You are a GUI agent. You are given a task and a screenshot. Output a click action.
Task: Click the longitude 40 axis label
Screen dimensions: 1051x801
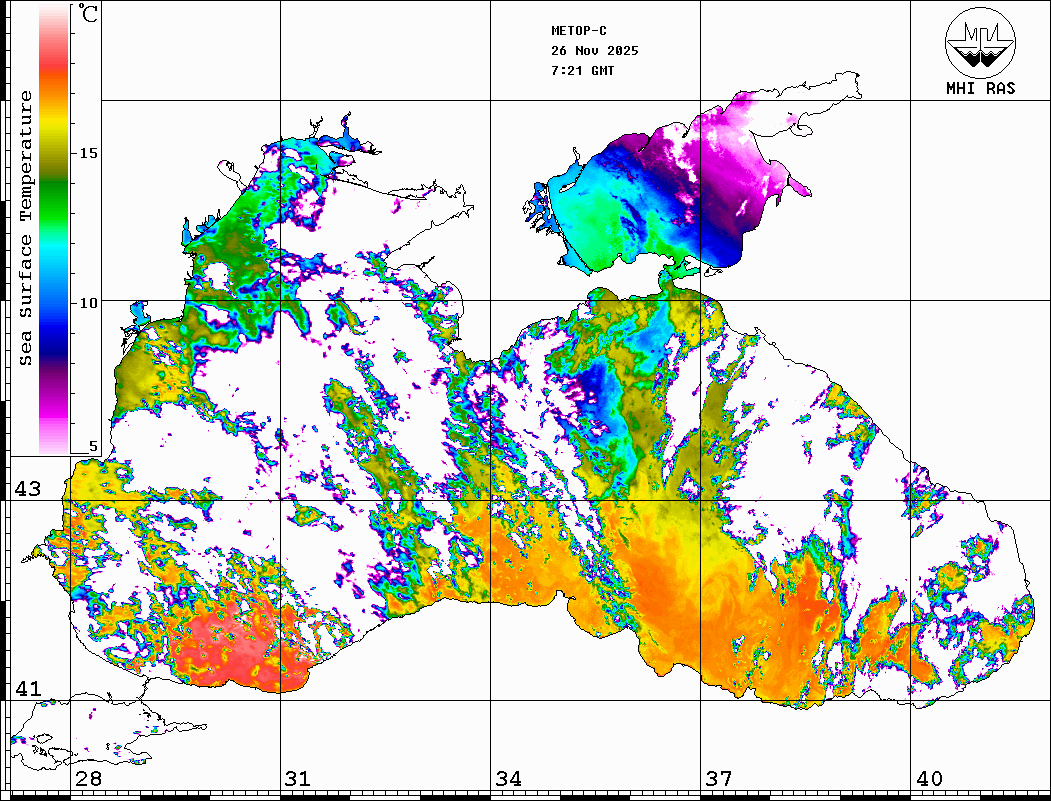(x=928, y=779)
